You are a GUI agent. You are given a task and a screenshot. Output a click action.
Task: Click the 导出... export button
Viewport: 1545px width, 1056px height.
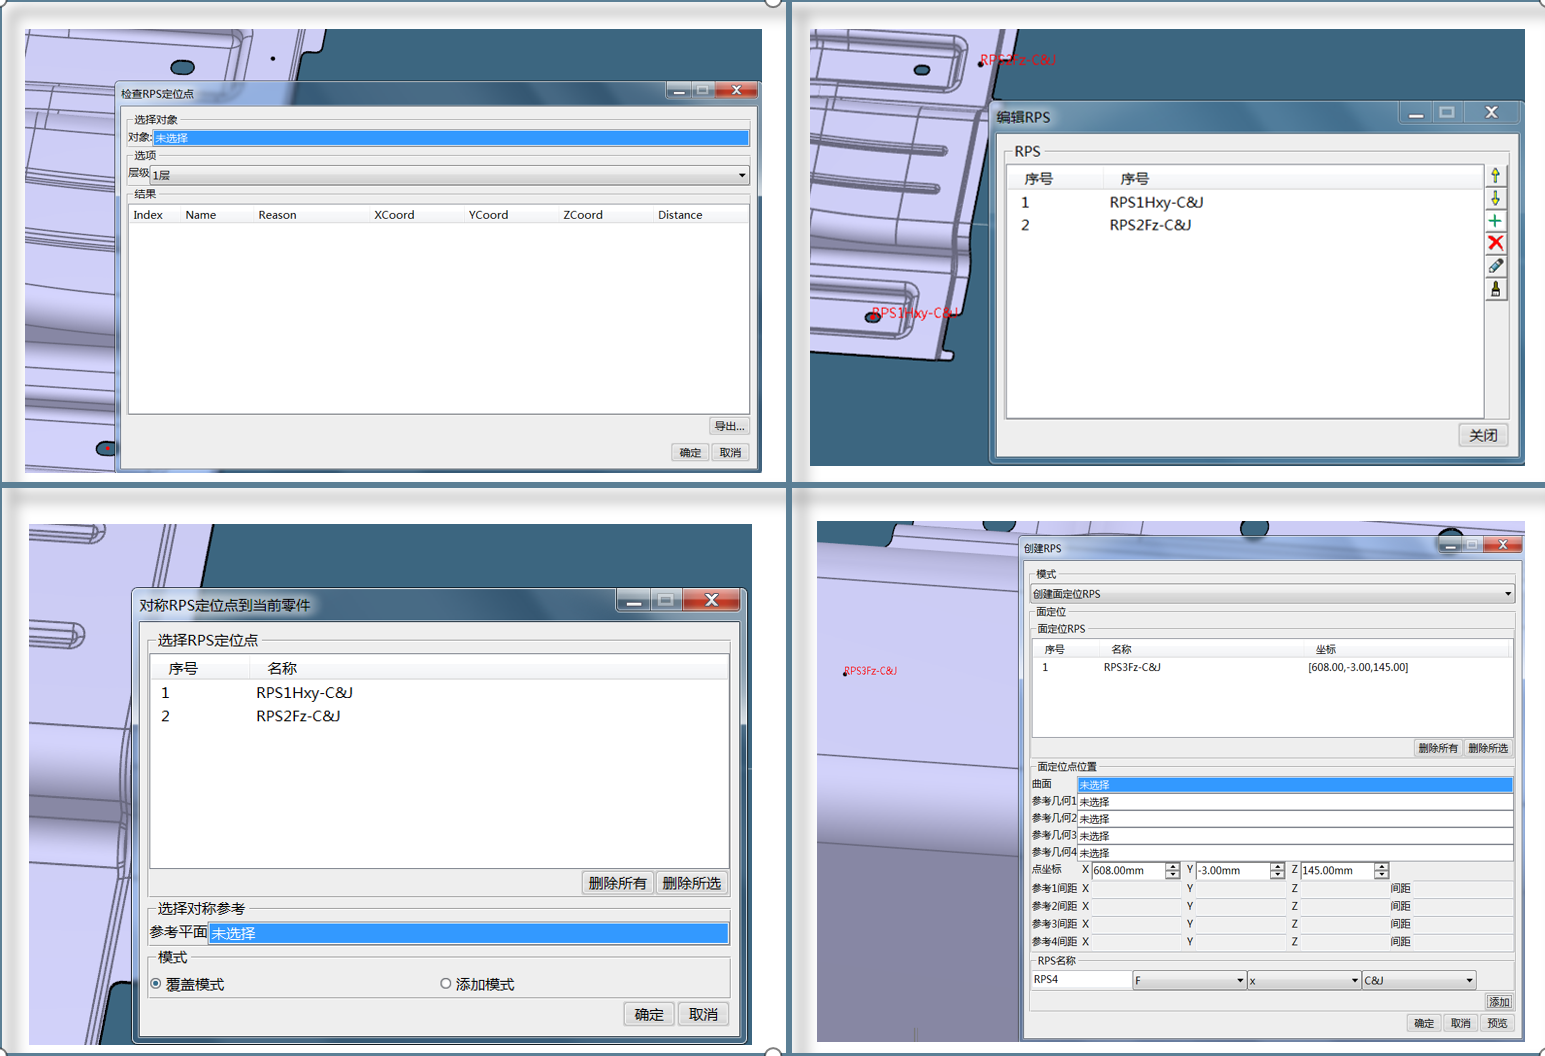(x=729, y=426)
